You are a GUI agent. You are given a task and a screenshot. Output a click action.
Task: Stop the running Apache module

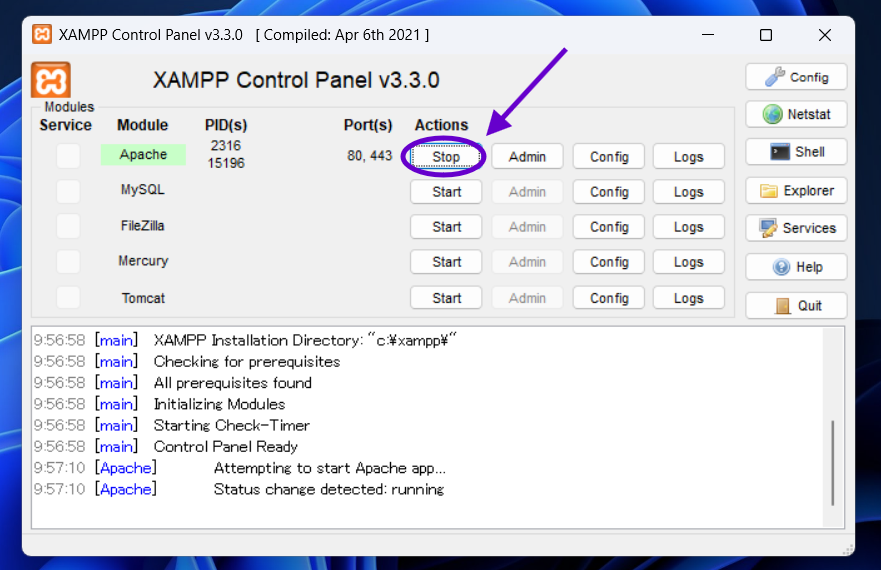click(446, 157)
